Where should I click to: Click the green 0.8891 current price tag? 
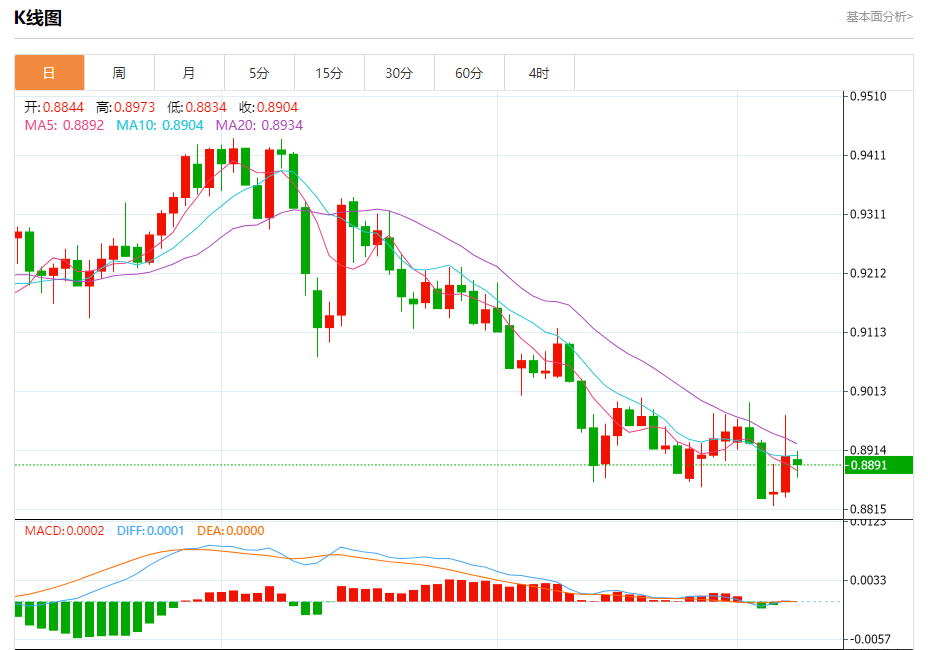(x=879, y=465)
